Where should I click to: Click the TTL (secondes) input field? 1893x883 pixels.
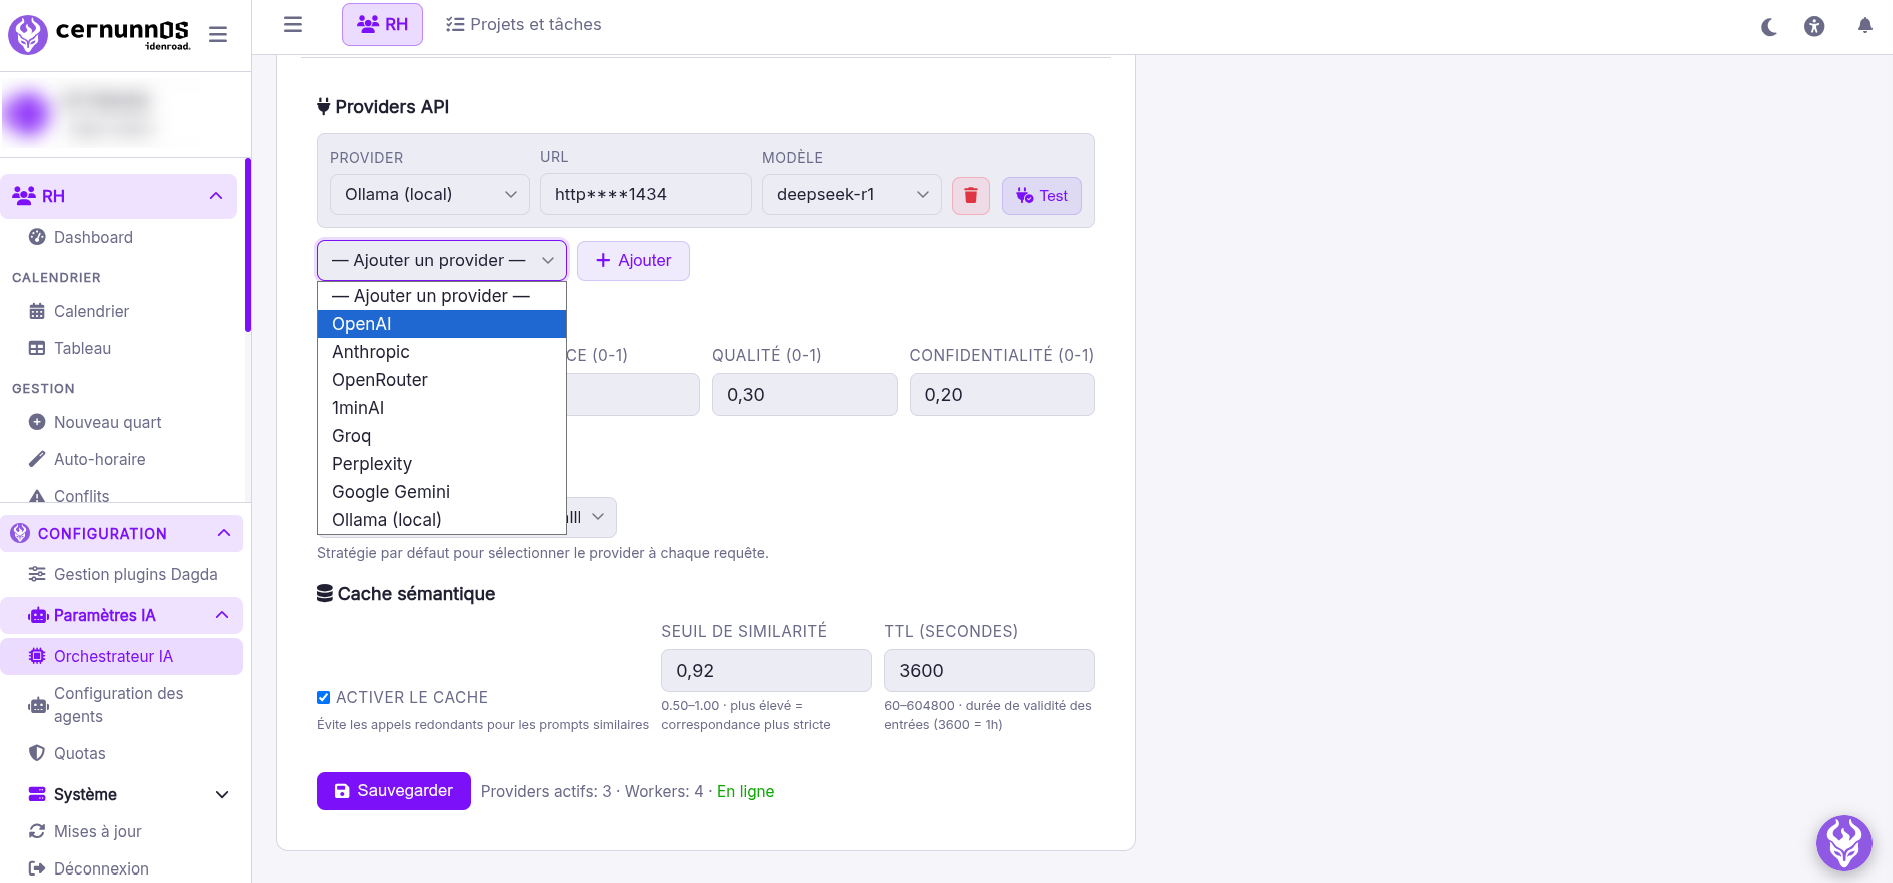[989, 670]
